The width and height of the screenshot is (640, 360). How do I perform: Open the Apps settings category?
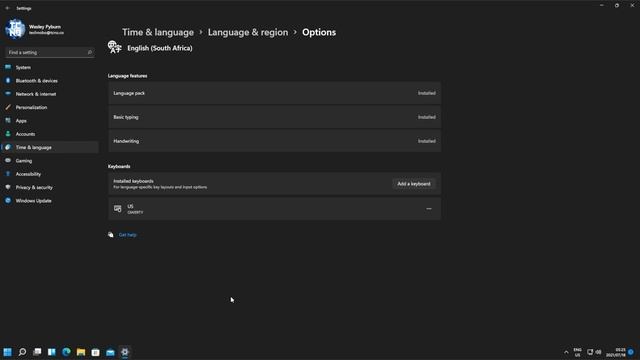click(50, 121)
